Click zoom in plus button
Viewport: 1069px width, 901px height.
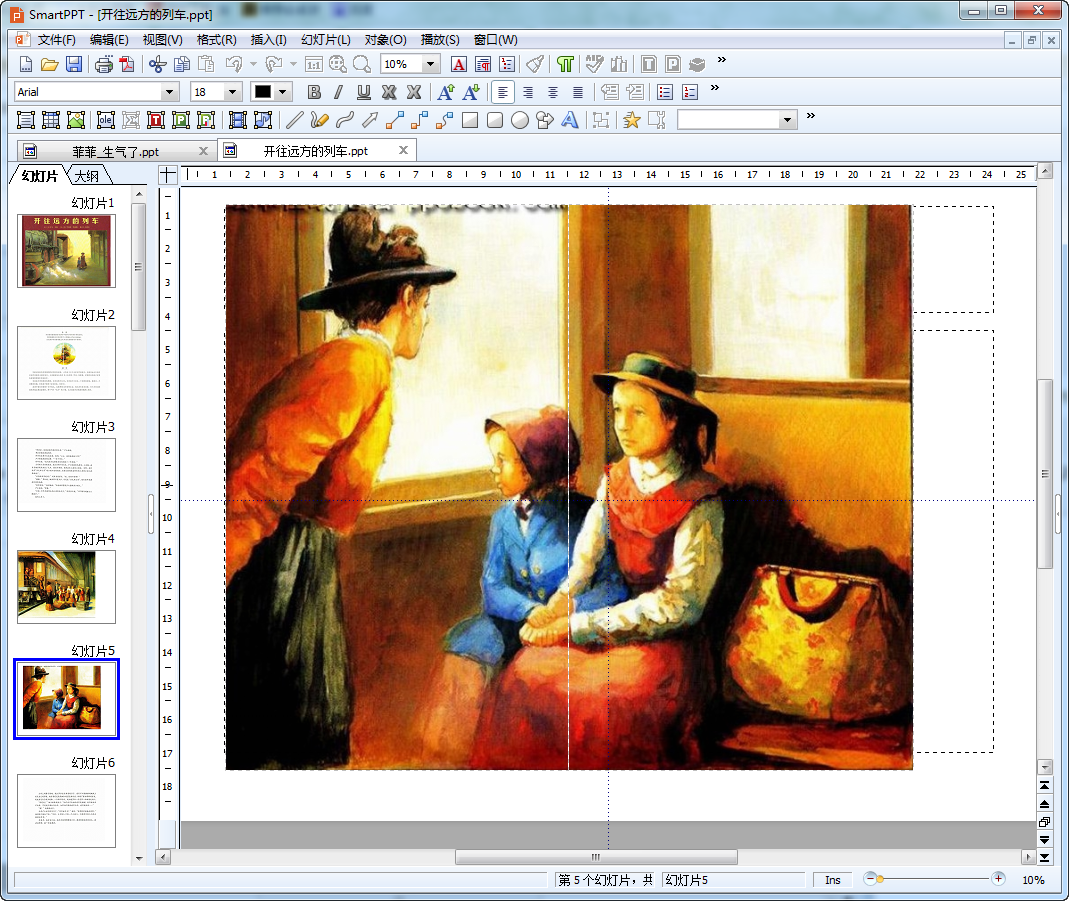tap(998, 879)
